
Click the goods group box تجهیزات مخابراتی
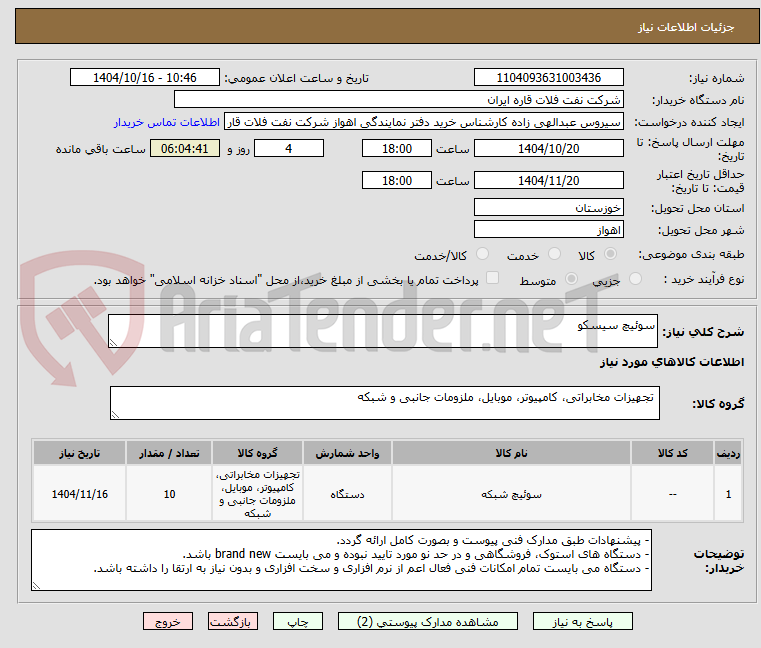384,403
